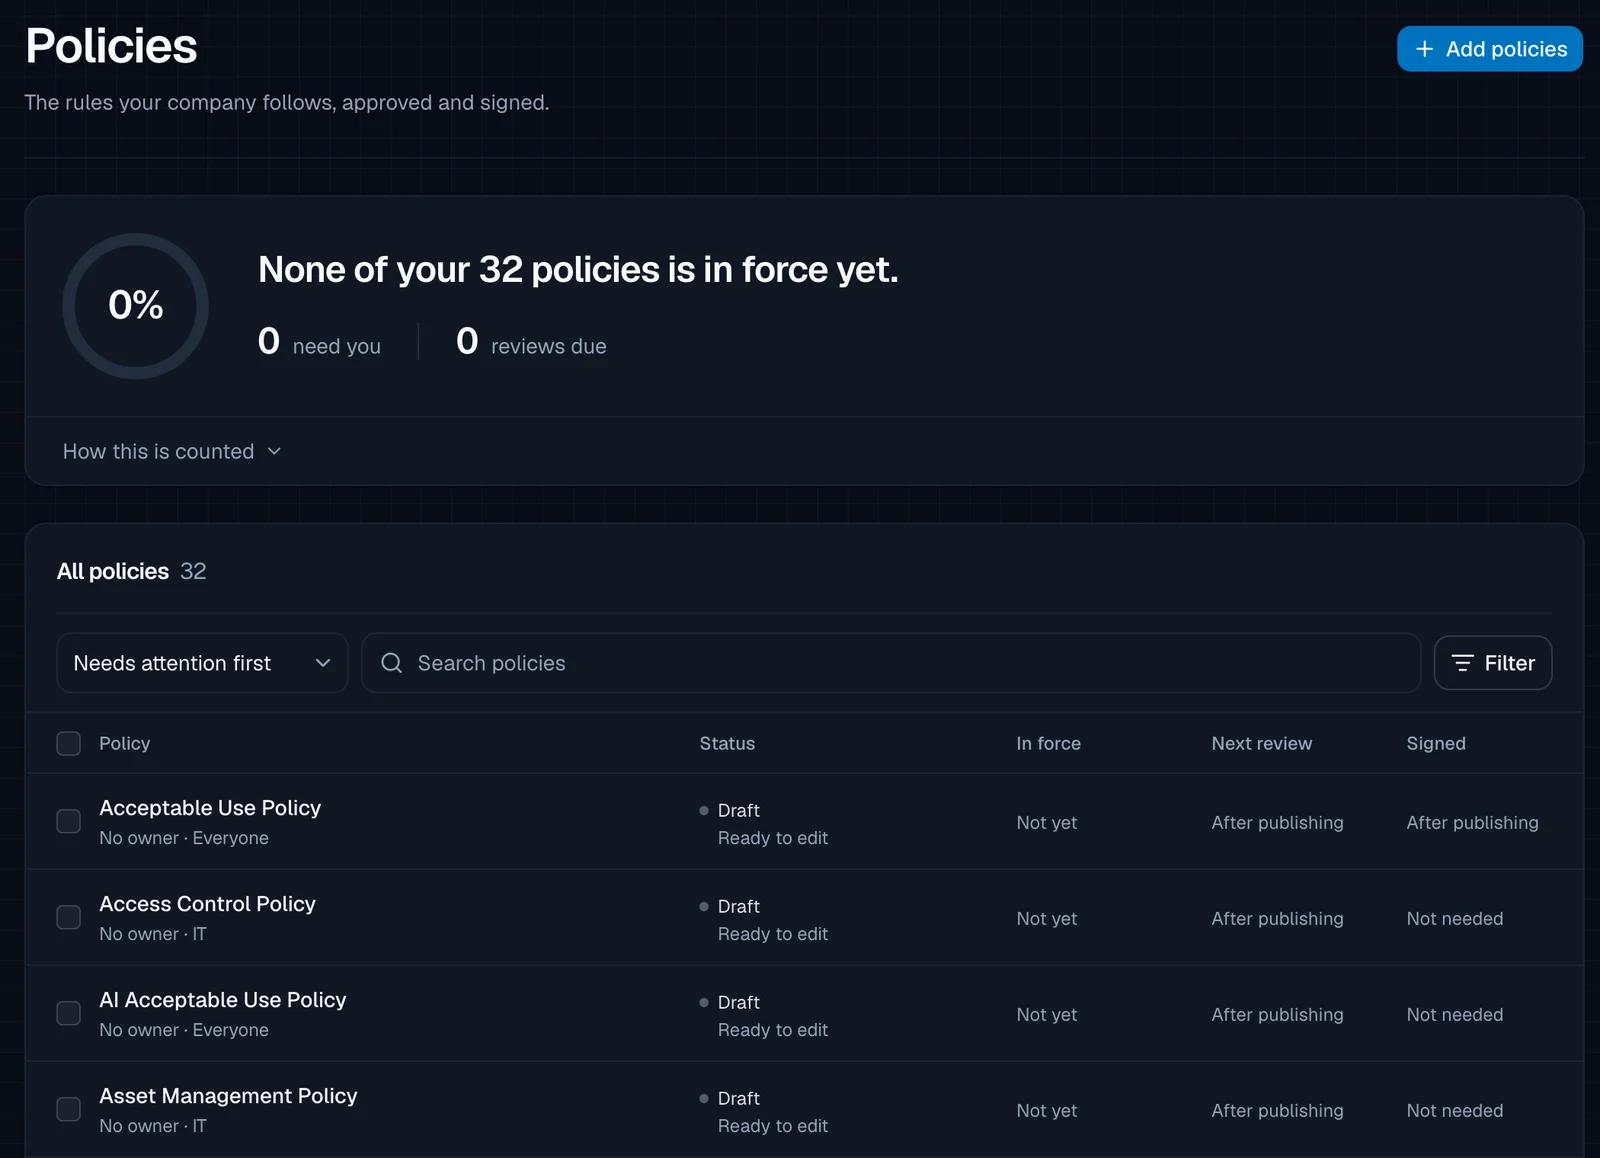Click Not needed in AI Acceptable Use row

(x=1455, y=1014)
